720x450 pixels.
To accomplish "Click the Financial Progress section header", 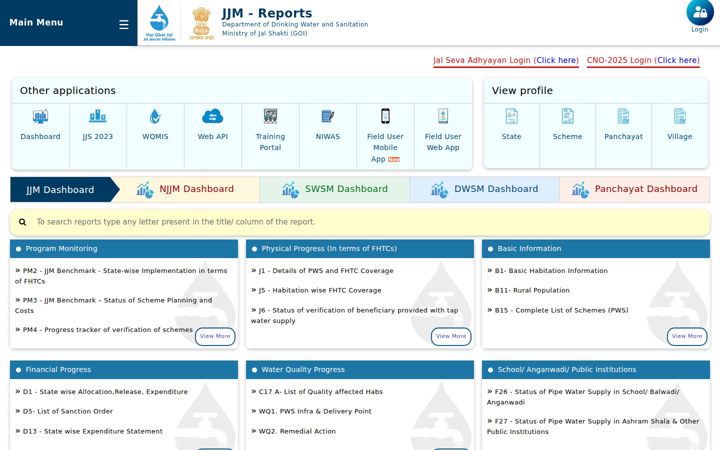I will click(x=124, y=370).
